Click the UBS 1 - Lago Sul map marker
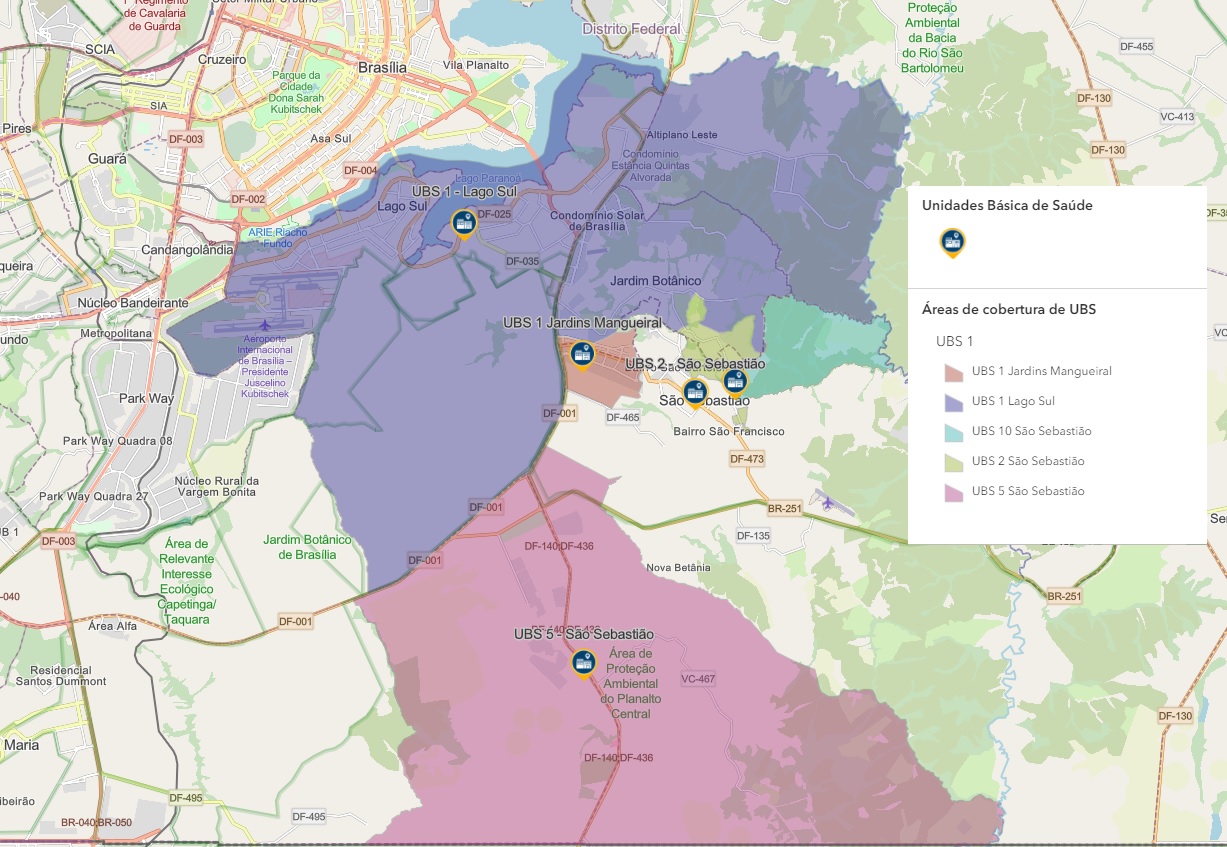Screen dimensions: 1227x847 463,224
